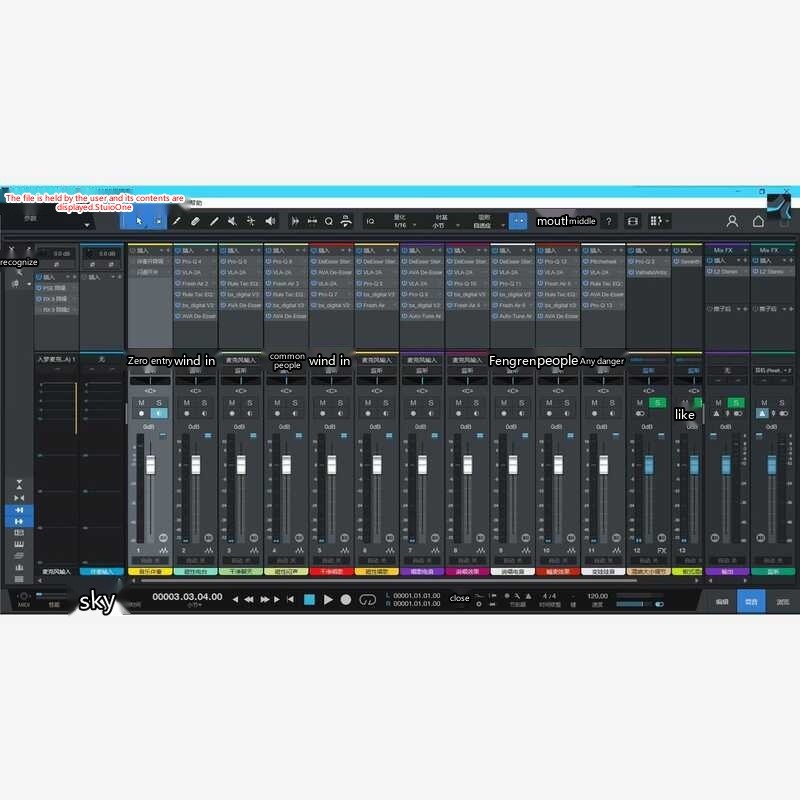Open input selector on channel 6
Viewport: 800px width, 800px height.
tap(377, 360)
